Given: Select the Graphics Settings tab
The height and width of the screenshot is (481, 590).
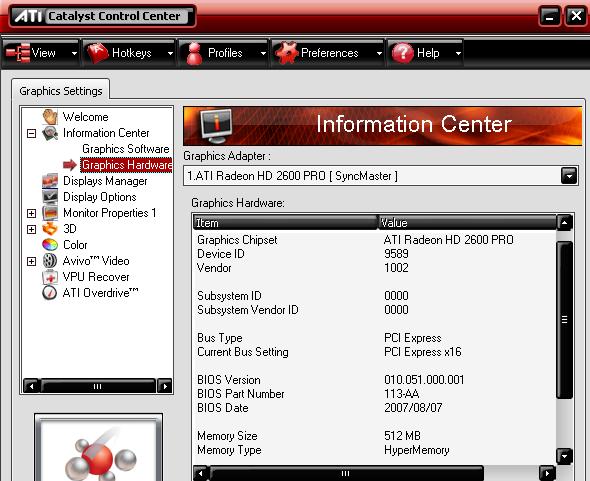Looking at the screenshot, I should [x=61, y=91].
